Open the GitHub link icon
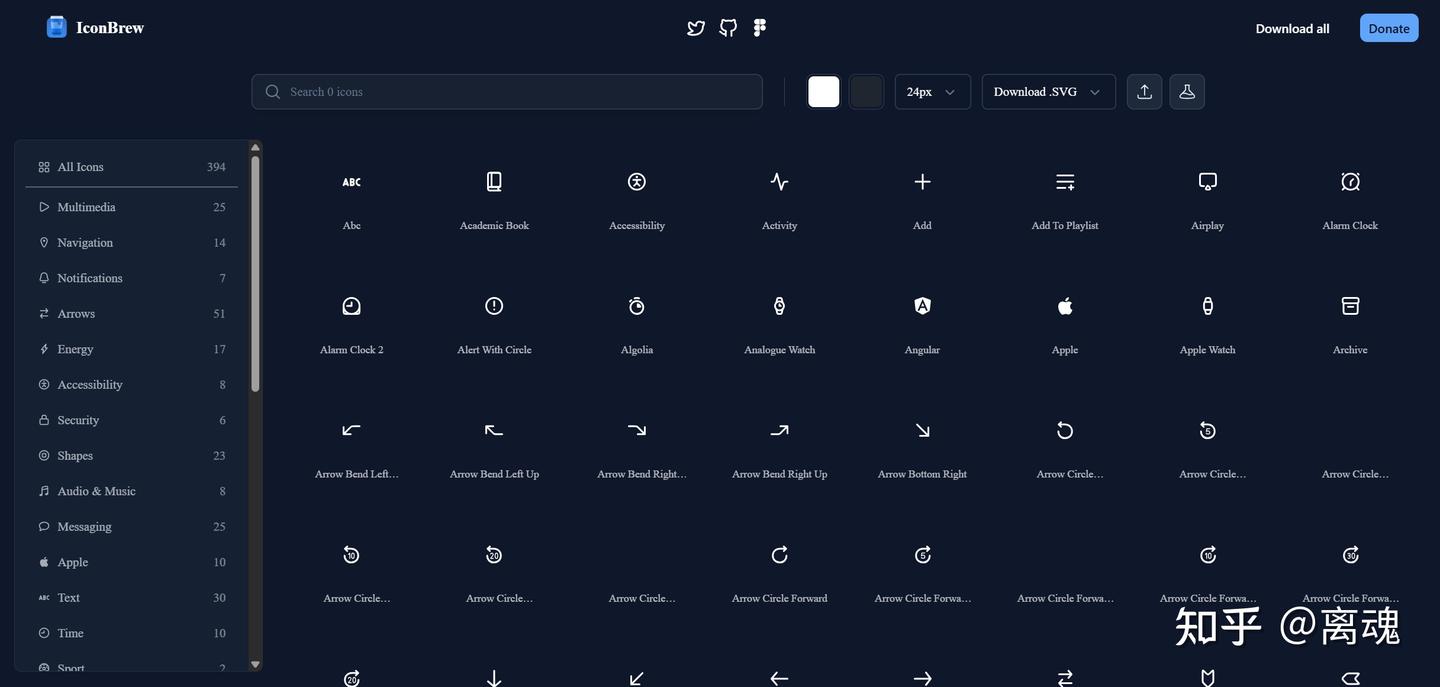The image size is (1440, 687). click(728, 28)
